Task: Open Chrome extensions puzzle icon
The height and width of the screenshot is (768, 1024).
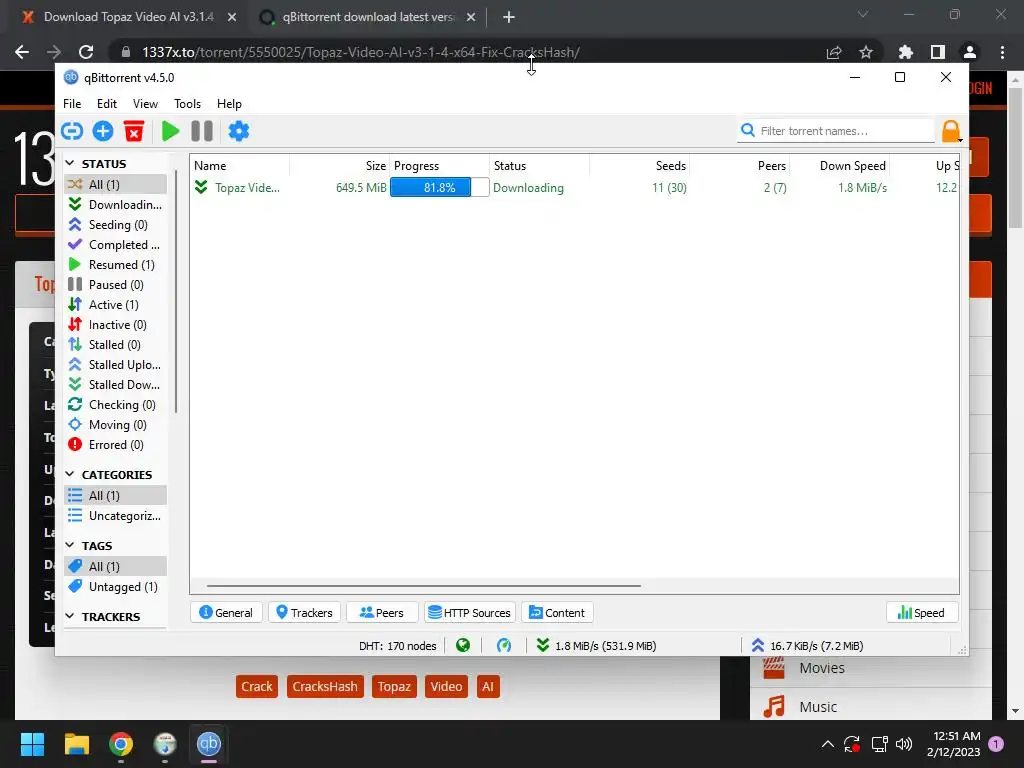Action: tap(905, 52)
